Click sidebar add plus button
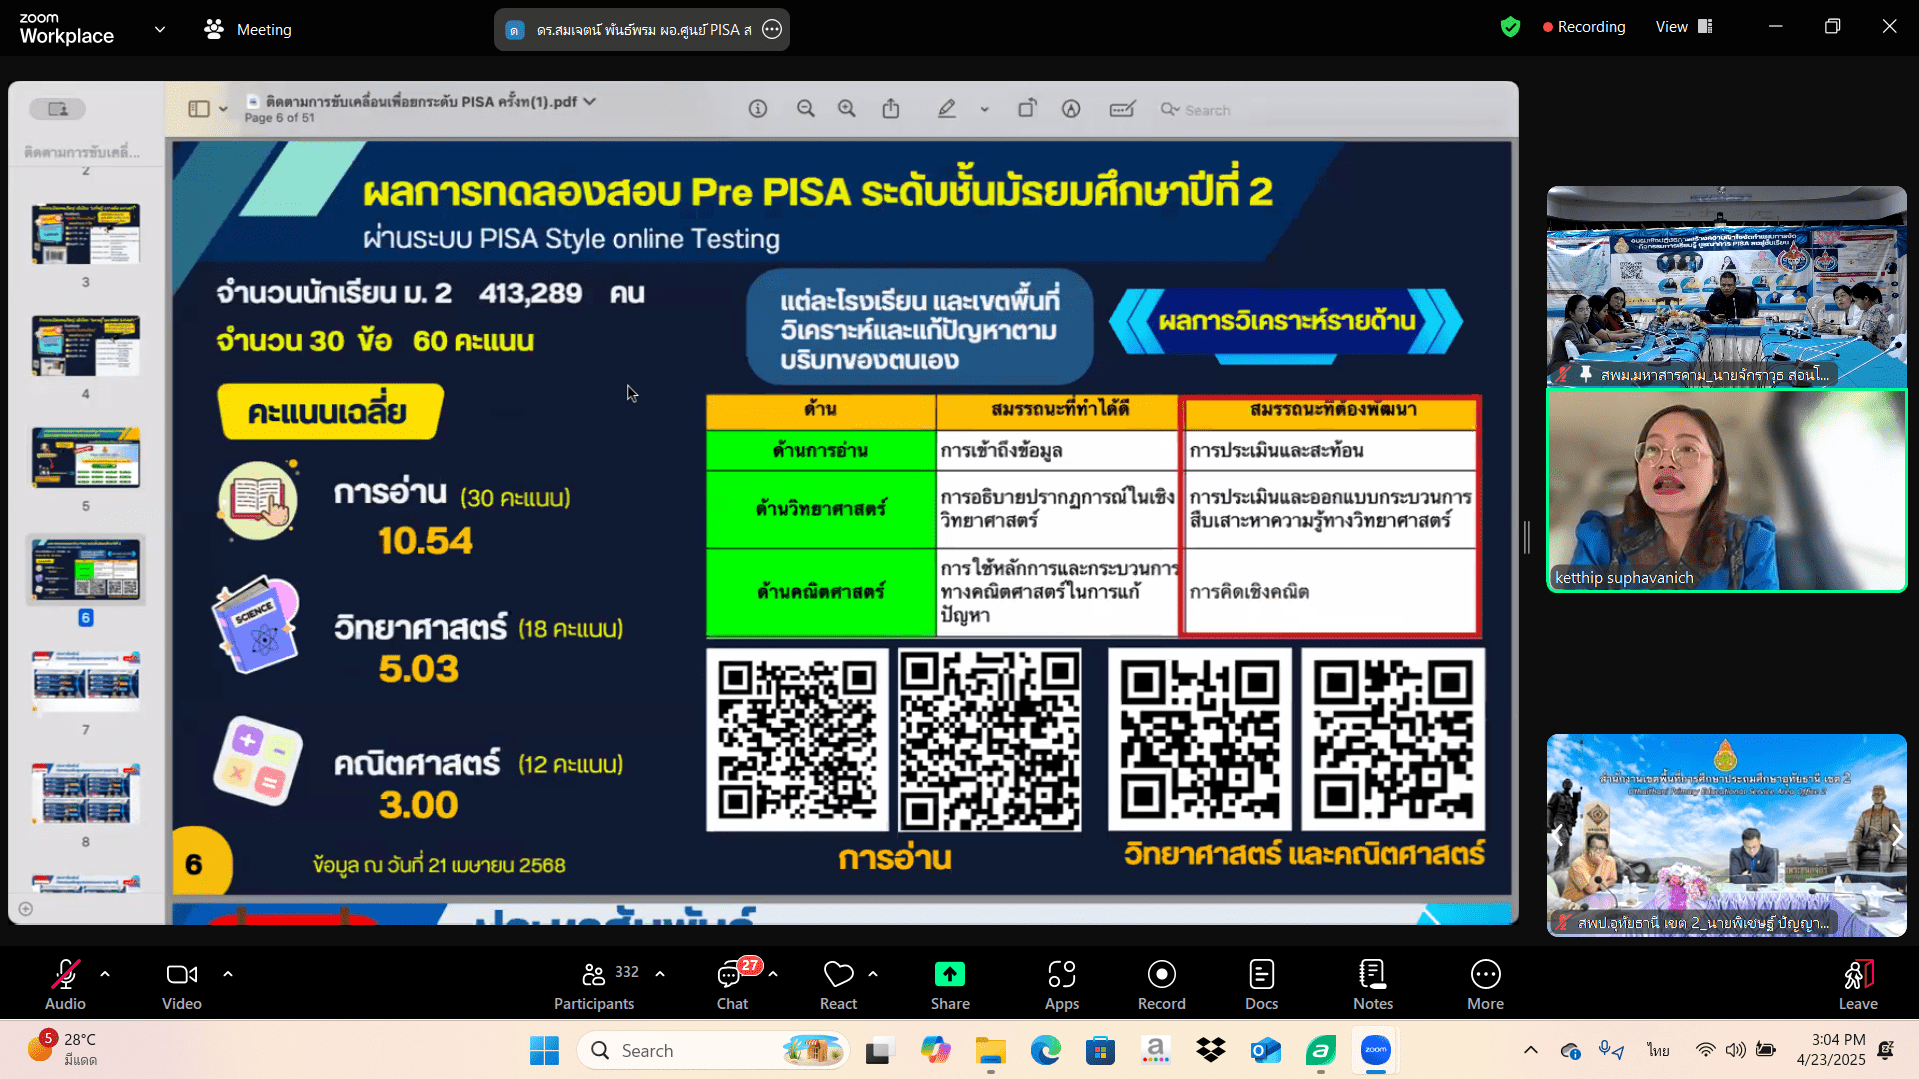1919x1079 pixels. [x=26, y=908]
